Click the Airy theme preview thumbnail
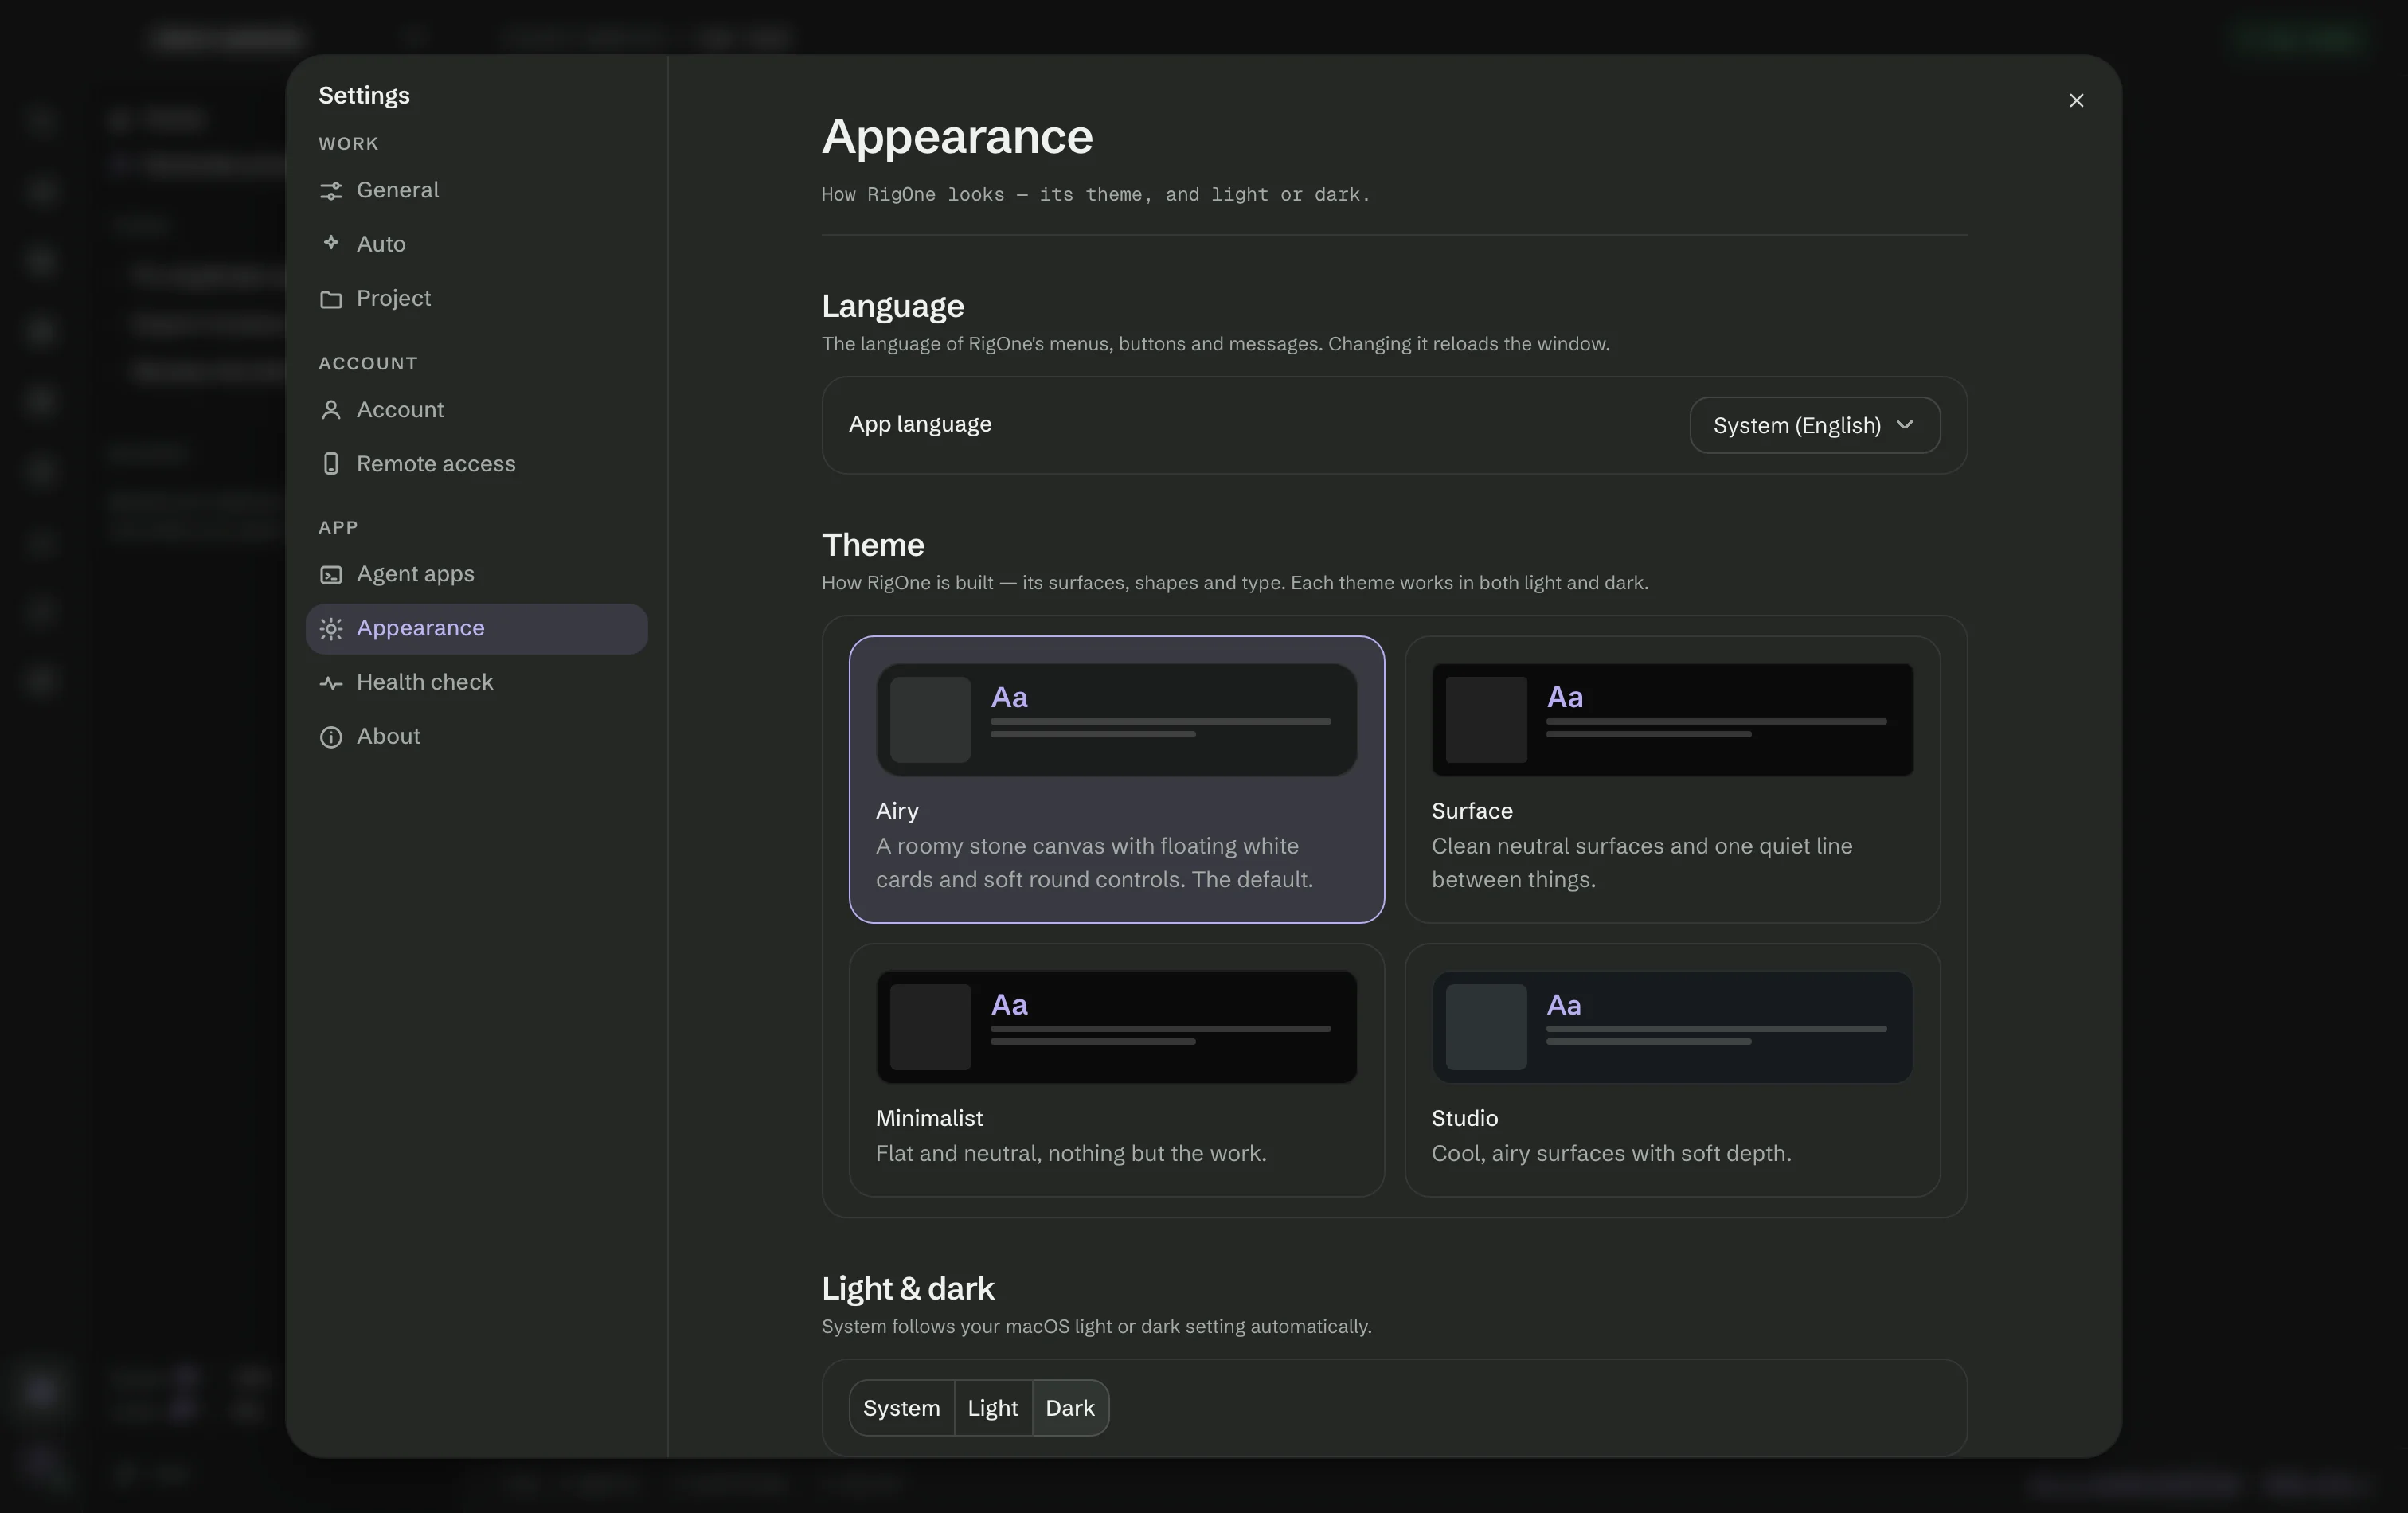This screenshot has height=1513, width=2408. (1116, 719)
